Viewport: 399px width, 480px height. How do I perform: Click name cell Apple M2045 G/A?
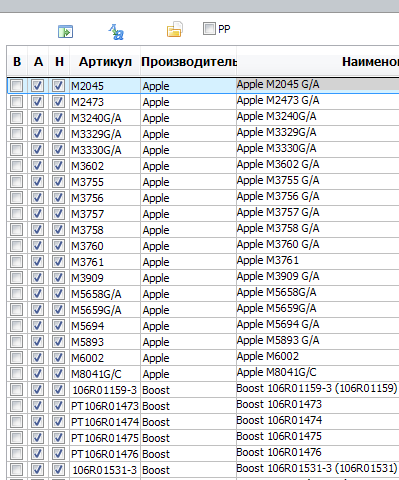pyautogui.click(x=318, y=85)
